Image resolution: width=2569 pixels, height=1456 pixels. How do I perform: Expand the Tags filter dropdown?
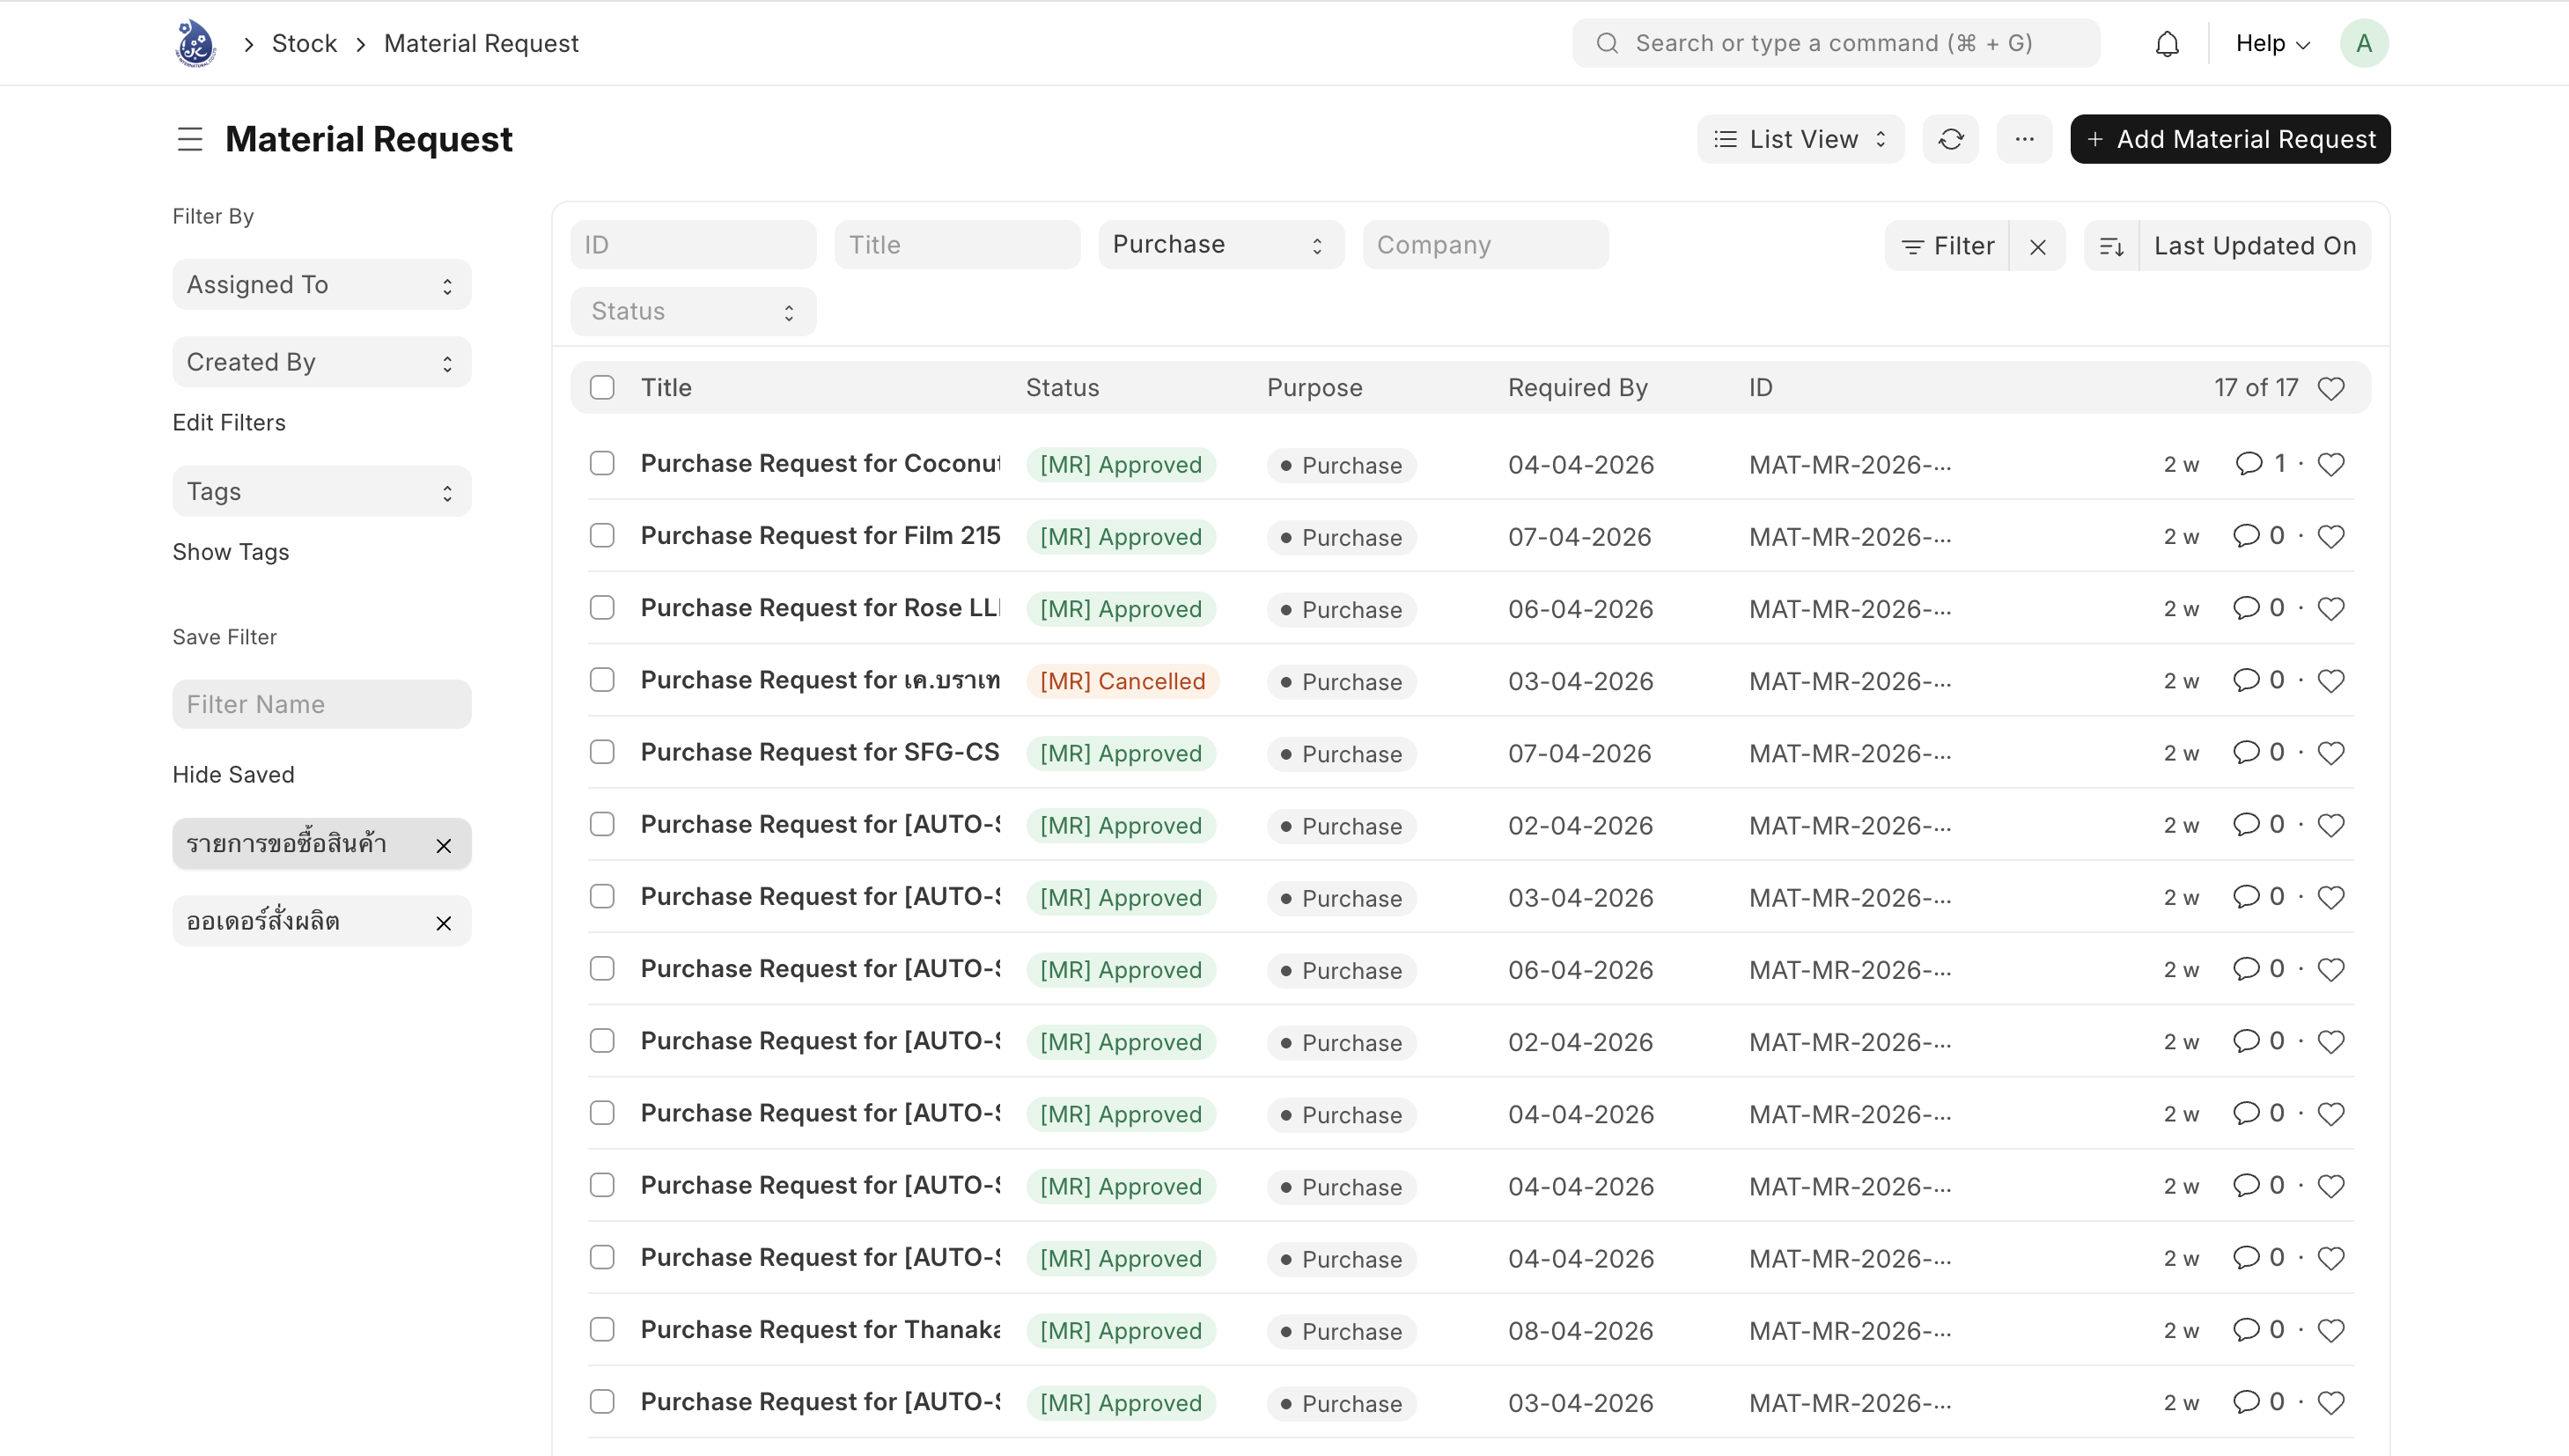[x=322, y=491]
